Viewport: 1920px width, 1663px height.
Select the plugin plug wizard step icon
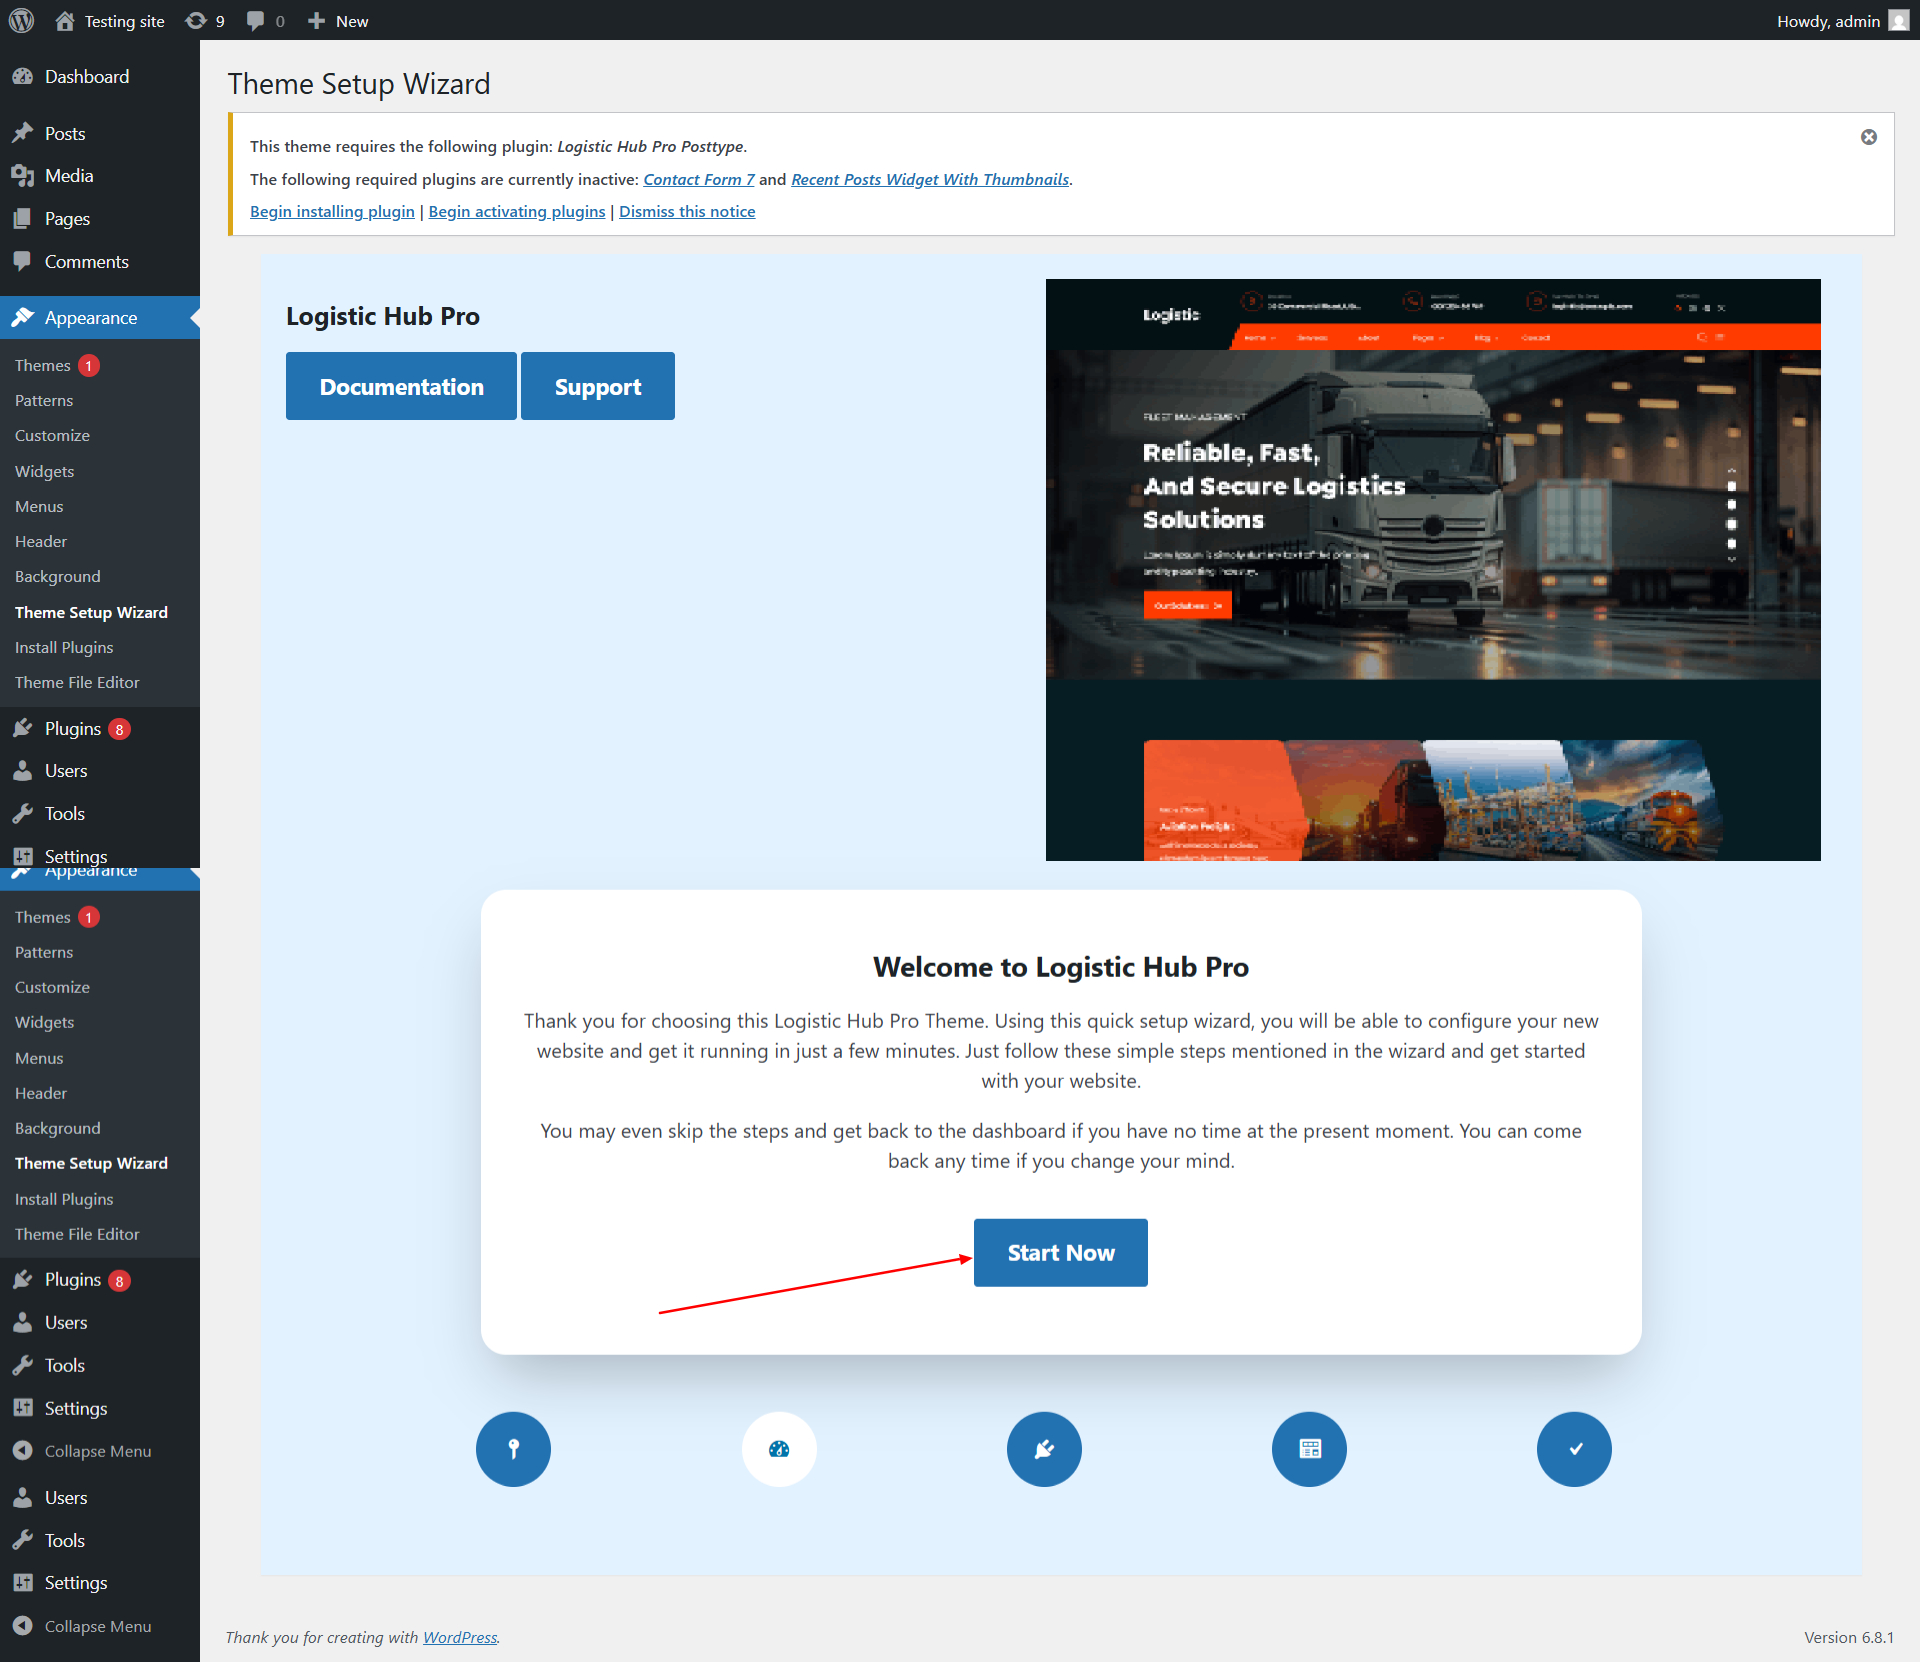(x=1044, y=1449)
